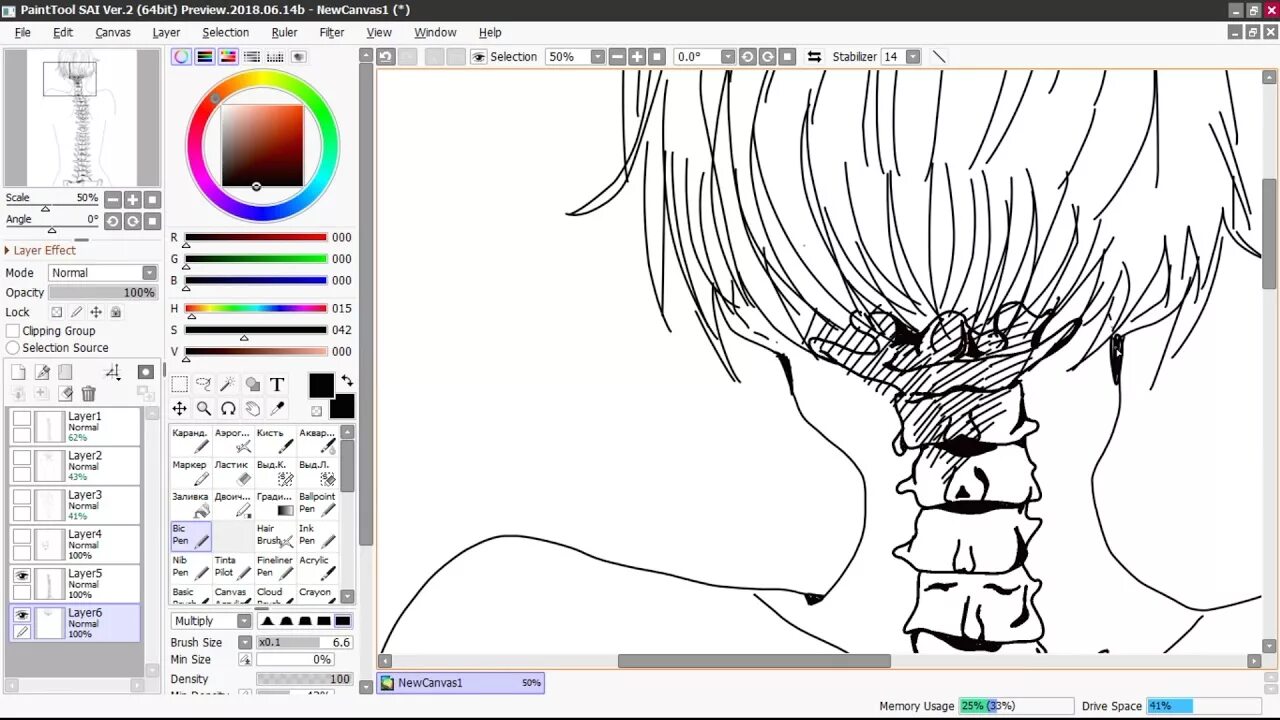Select the Eyedropper color picker tool
This screenshot has height=720, width=1280.
277,408
